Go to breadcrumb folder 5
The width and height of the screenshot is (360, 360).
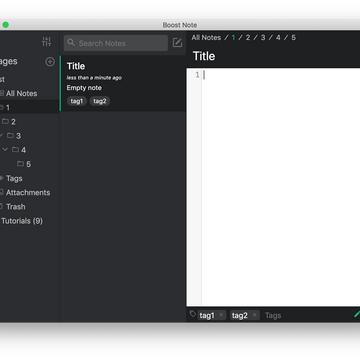click(x=293, y=38)
